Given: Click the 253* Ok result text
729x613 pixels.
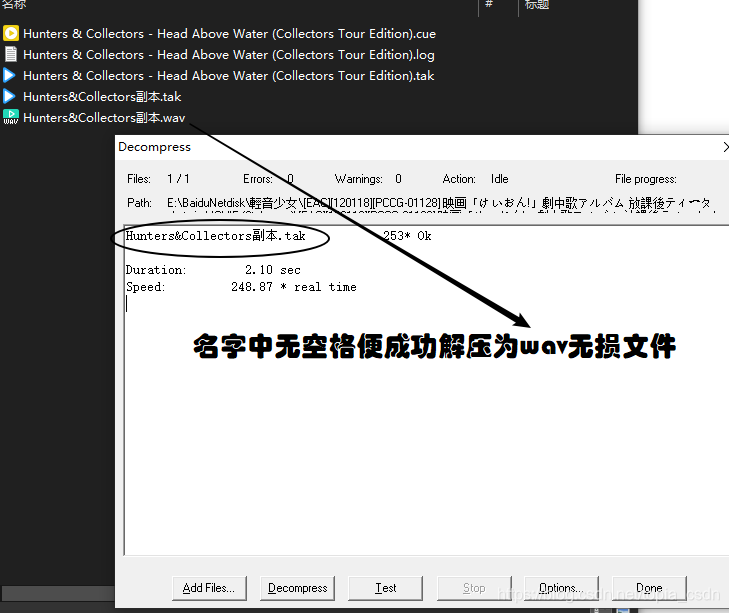Looking at the screenshot, I should (x=407, y=236).
